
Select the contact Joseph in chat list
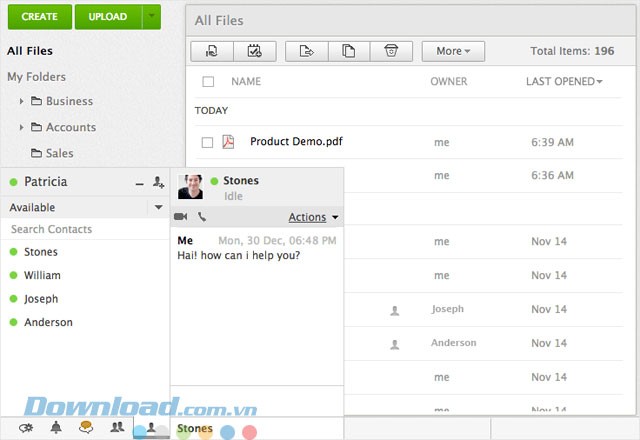click(x=41, y=299)
